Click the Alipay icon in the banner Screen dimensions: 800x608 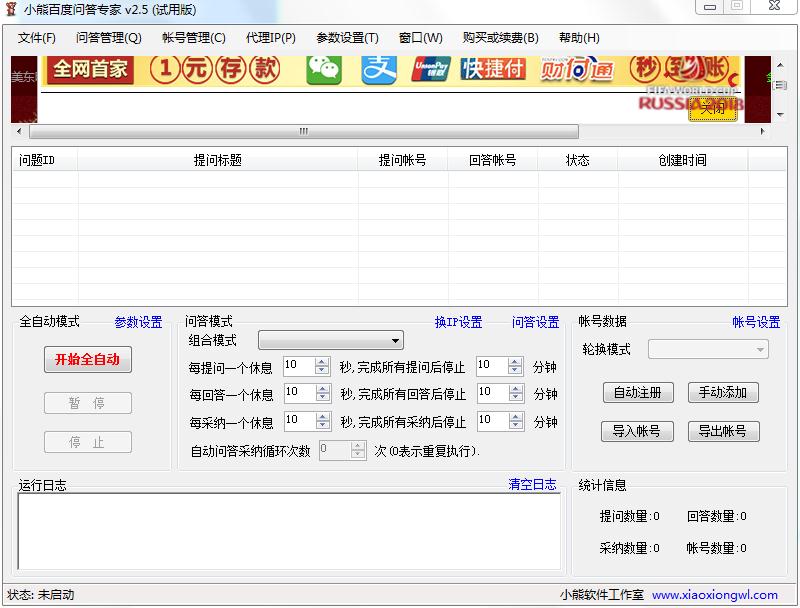(x=378, y=69)
